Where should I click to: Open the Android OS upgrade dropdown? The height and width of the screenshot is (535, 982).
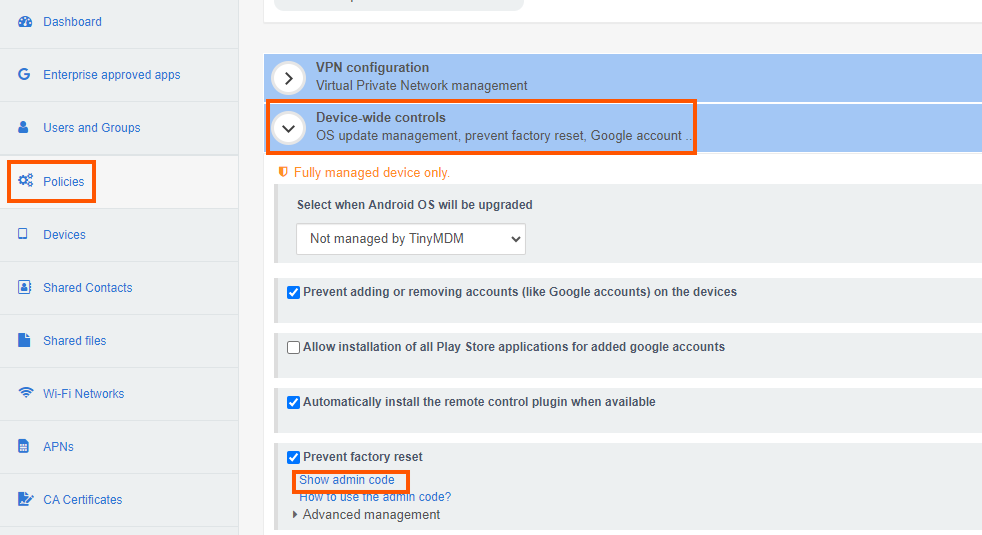point(411,239)
